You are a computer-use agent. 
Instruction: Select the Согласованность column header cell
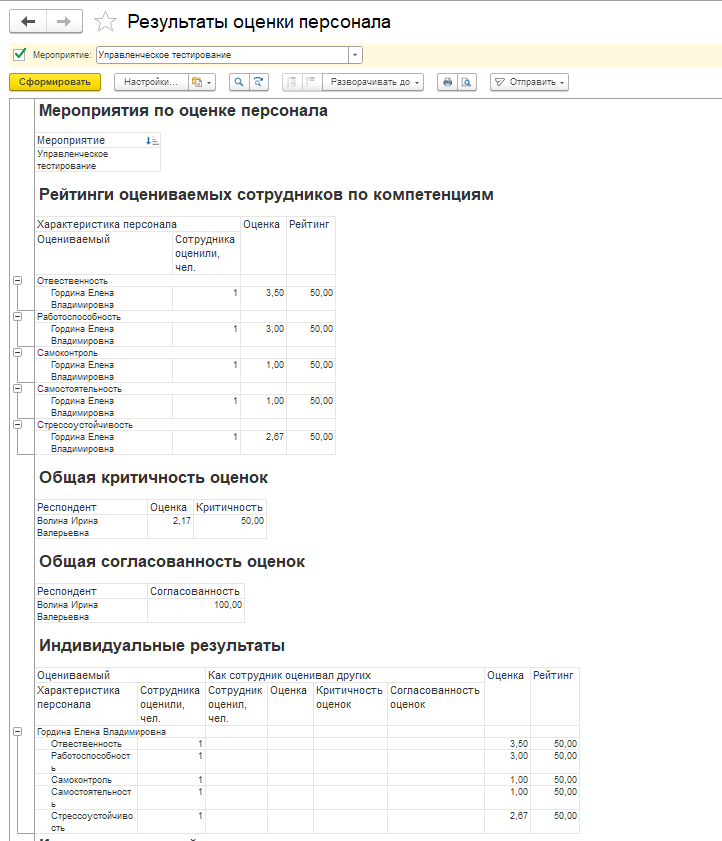195,591
